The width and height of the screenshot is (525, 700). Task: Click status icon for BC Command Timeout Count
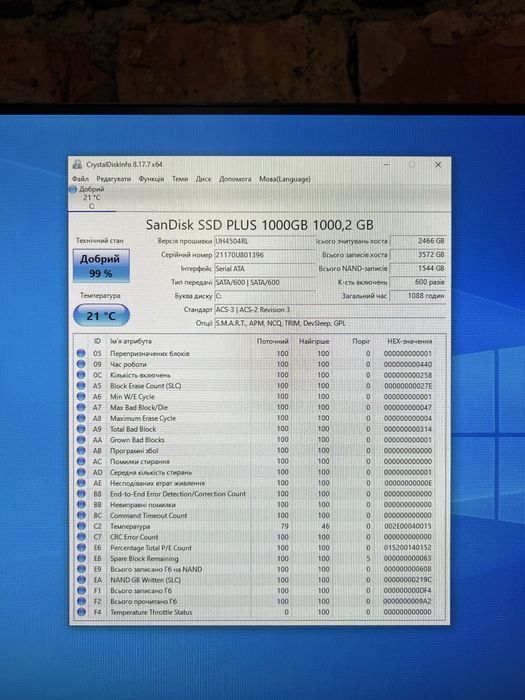click(81, 515)
